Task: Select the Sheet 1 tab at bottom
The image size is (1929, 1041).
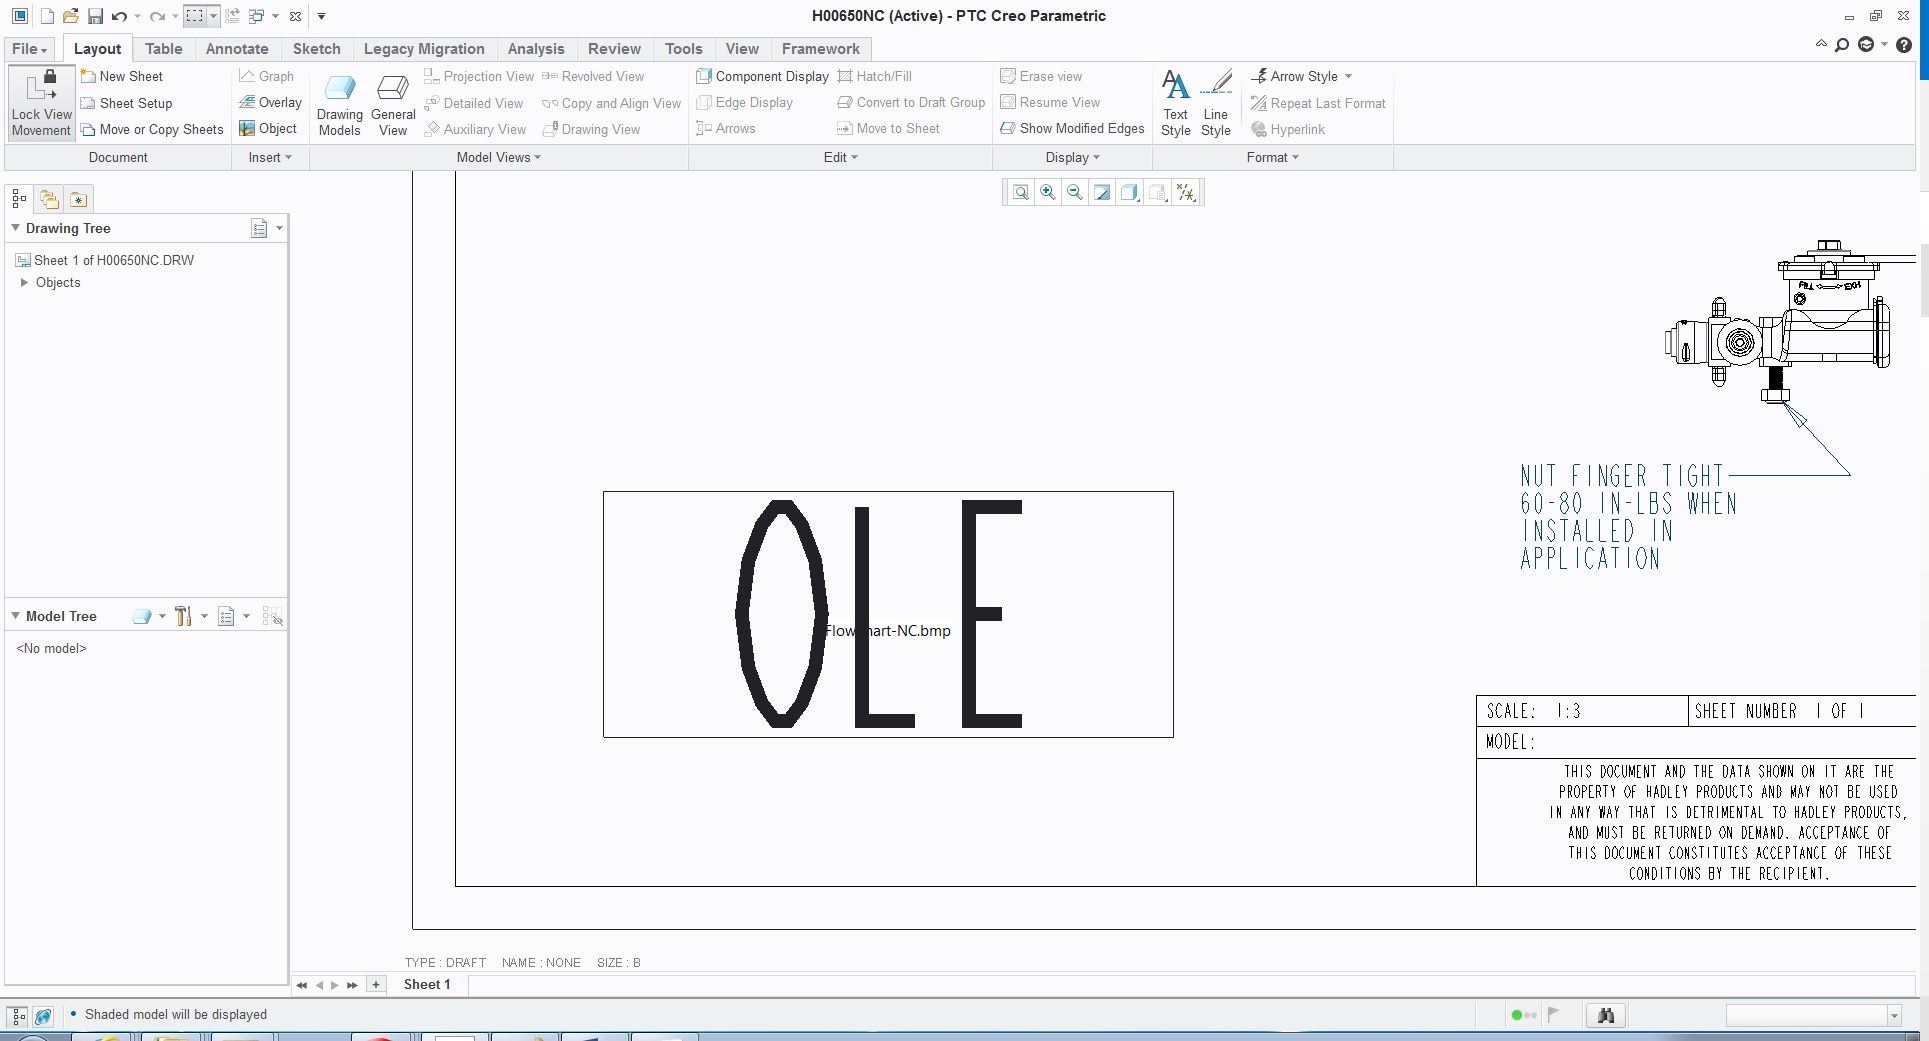Action: point(427,985)
